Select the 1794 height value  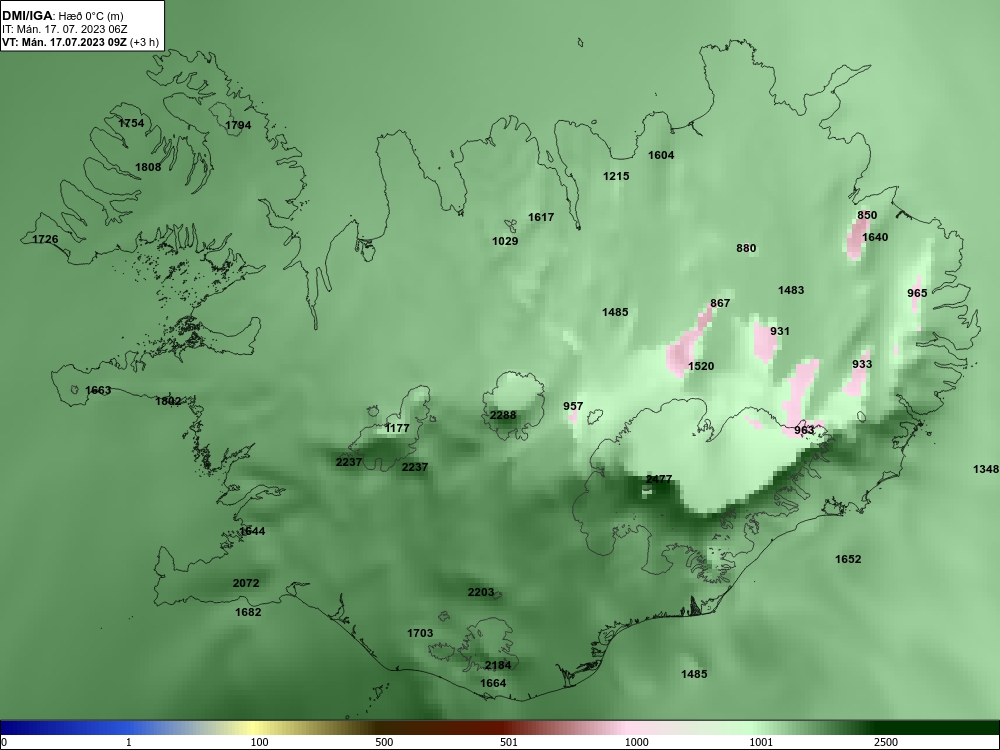238,125
